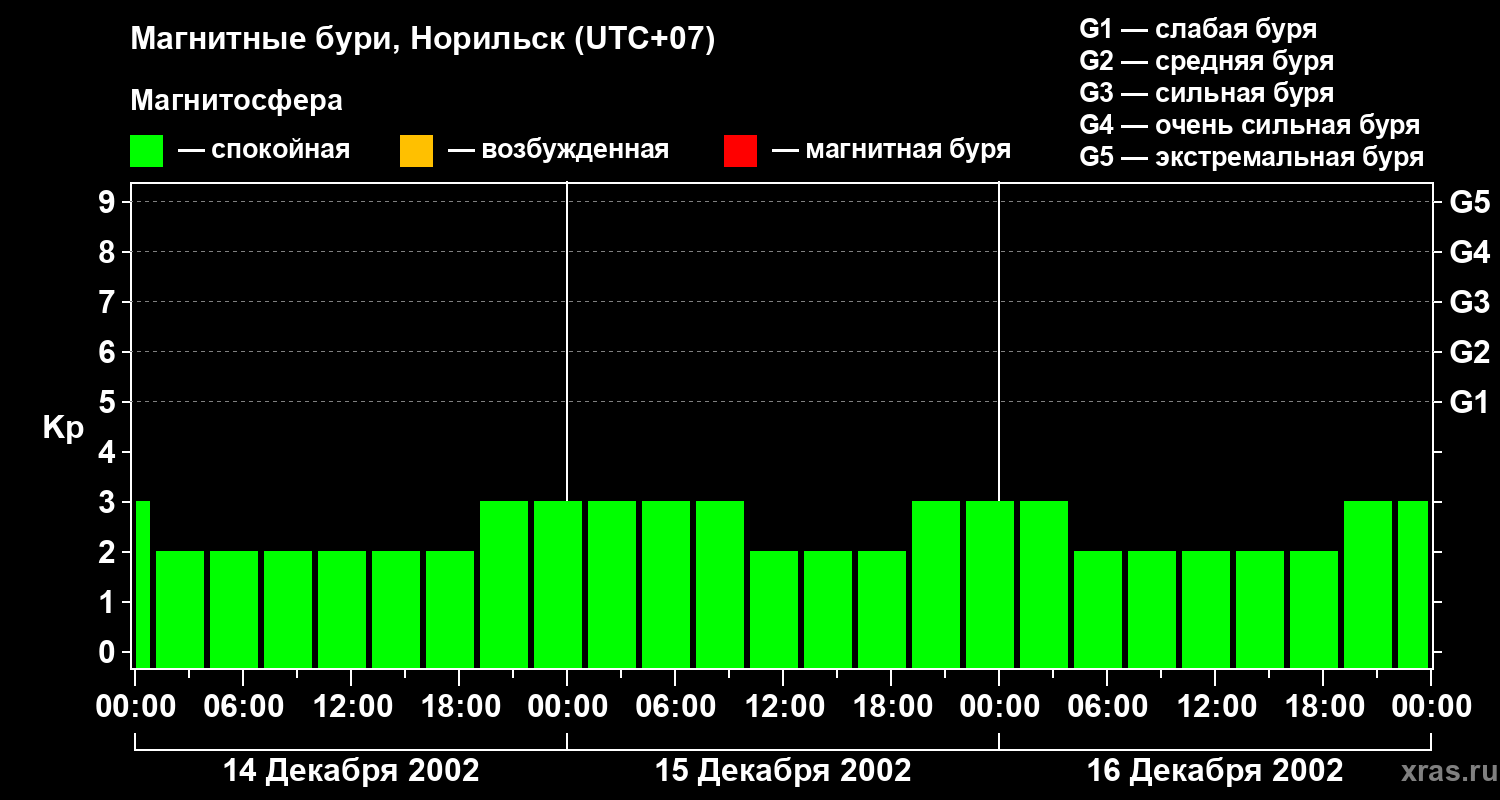The width and height of the screenshot is (1500, 800).
Task: Click 'G2 — средняя буря' description
Action: pos(1206,61)
